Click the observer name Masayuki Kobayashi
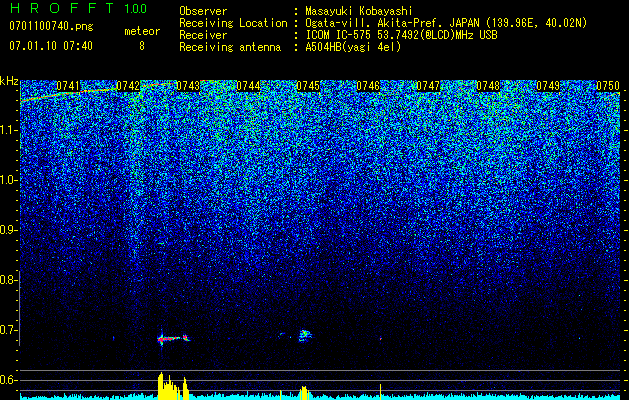The image size is (629, 400). click(x=359, y=11)
